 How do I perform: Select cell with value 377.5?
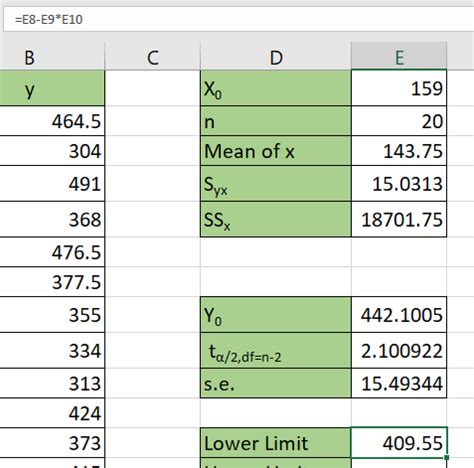(52, 282)
